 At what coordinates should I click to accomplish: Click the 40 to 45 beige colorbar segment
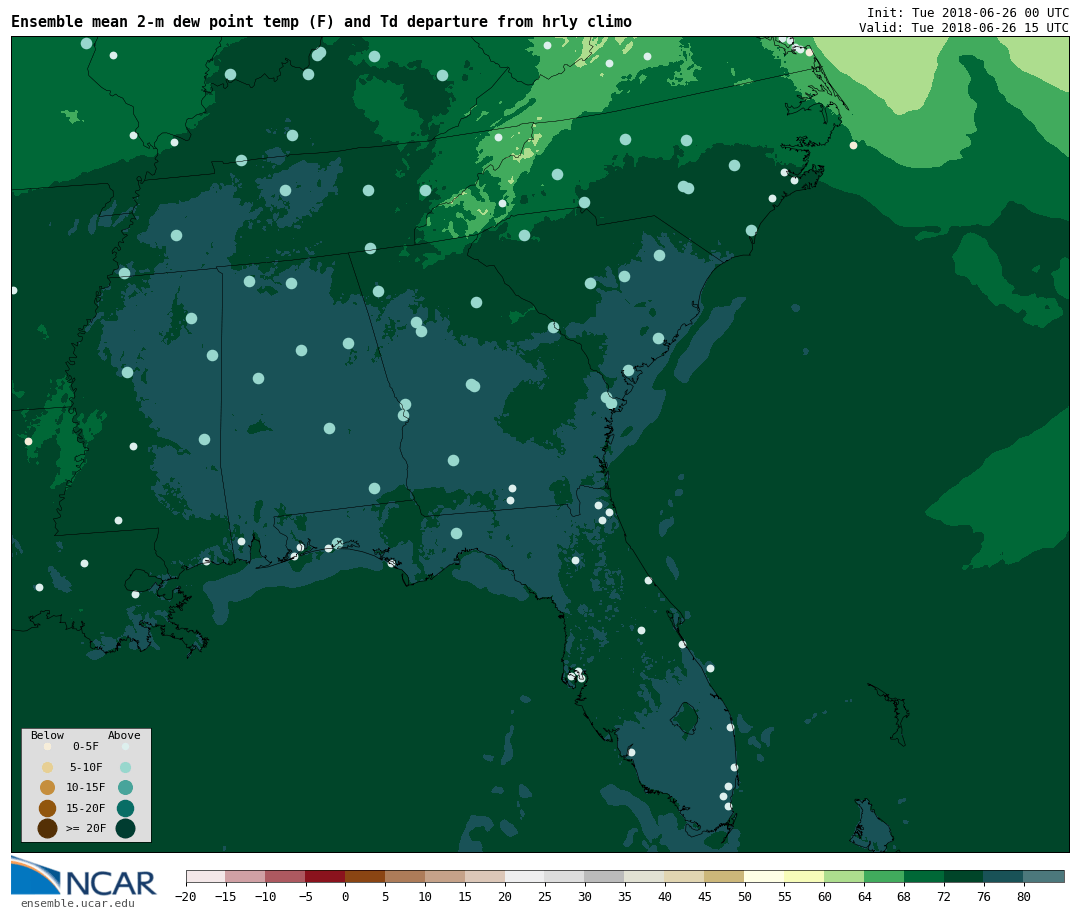coord(685,876)
